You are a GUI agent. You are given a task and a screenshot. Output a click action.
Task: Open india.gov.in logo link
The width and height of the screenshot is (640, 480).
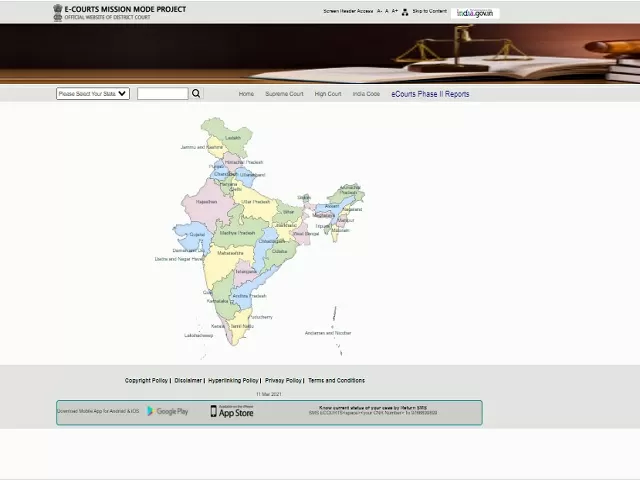tap(475, 13)
